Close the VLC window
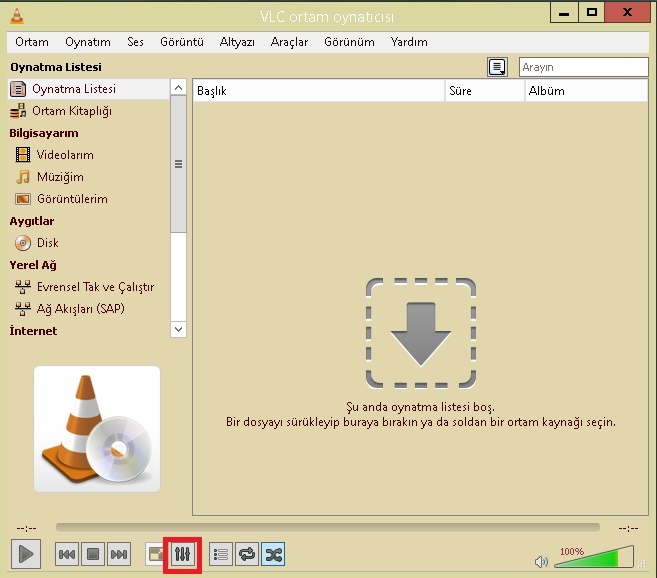The height and width of the screenshot is (578, 657). coord(627,12)
